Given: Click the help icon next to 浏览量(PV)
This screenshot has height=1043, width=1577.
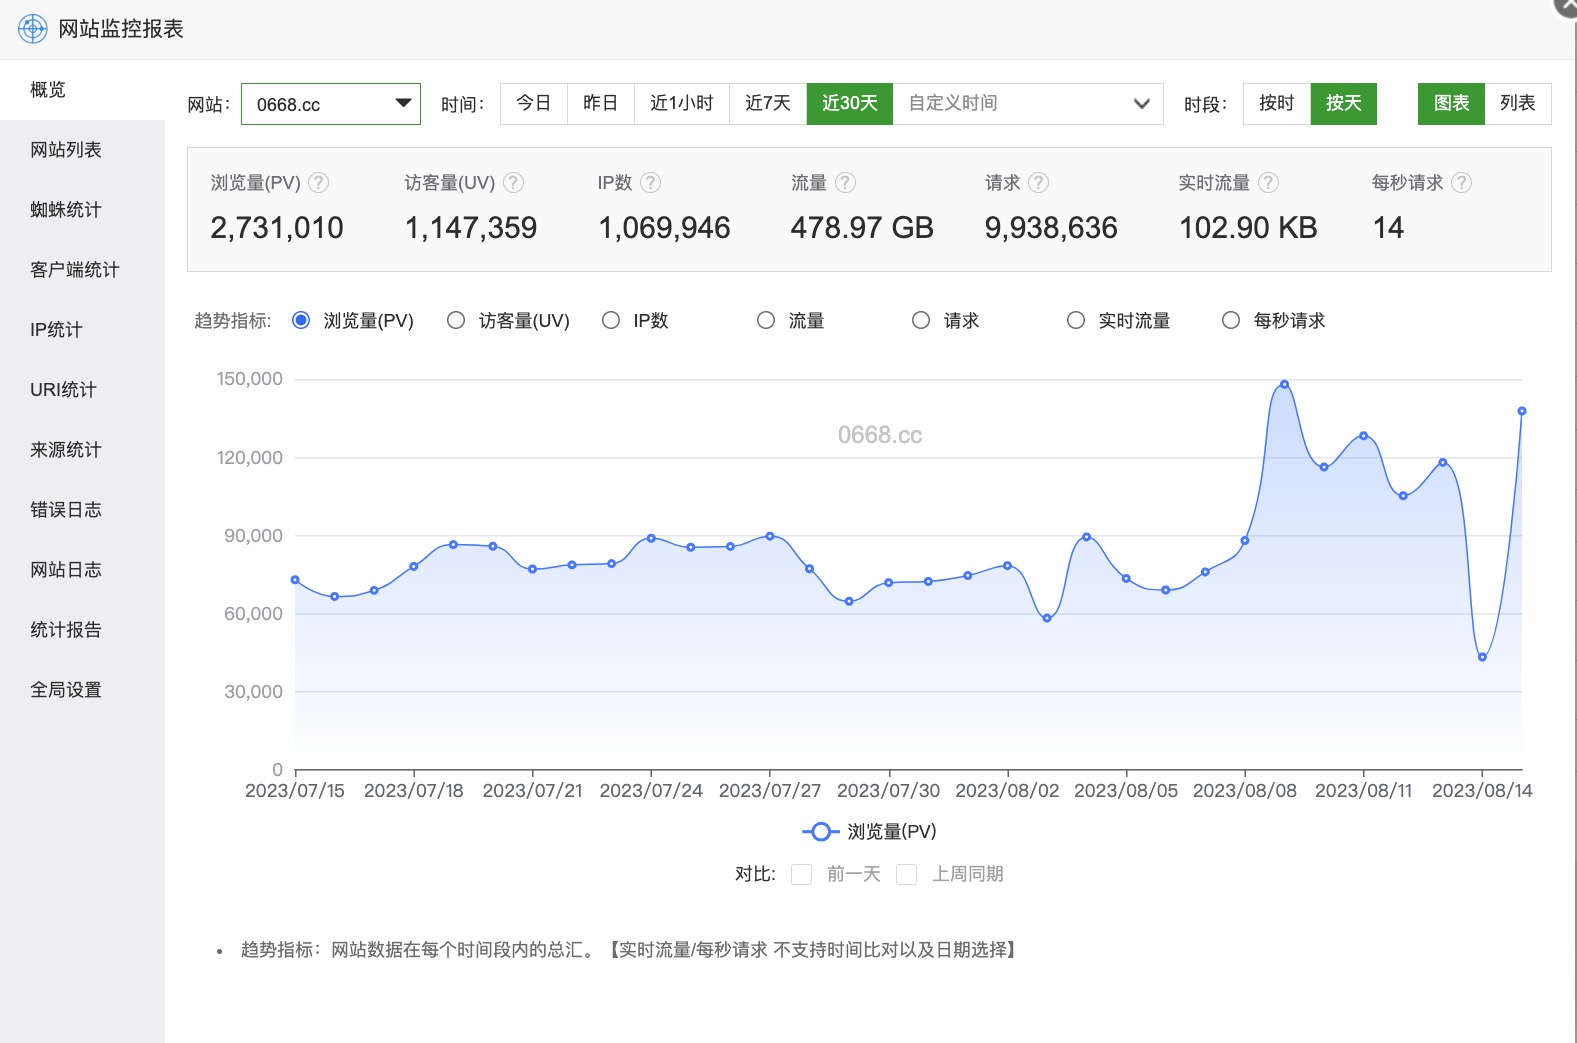Looking at the screenshot, I should pos(318,183).
